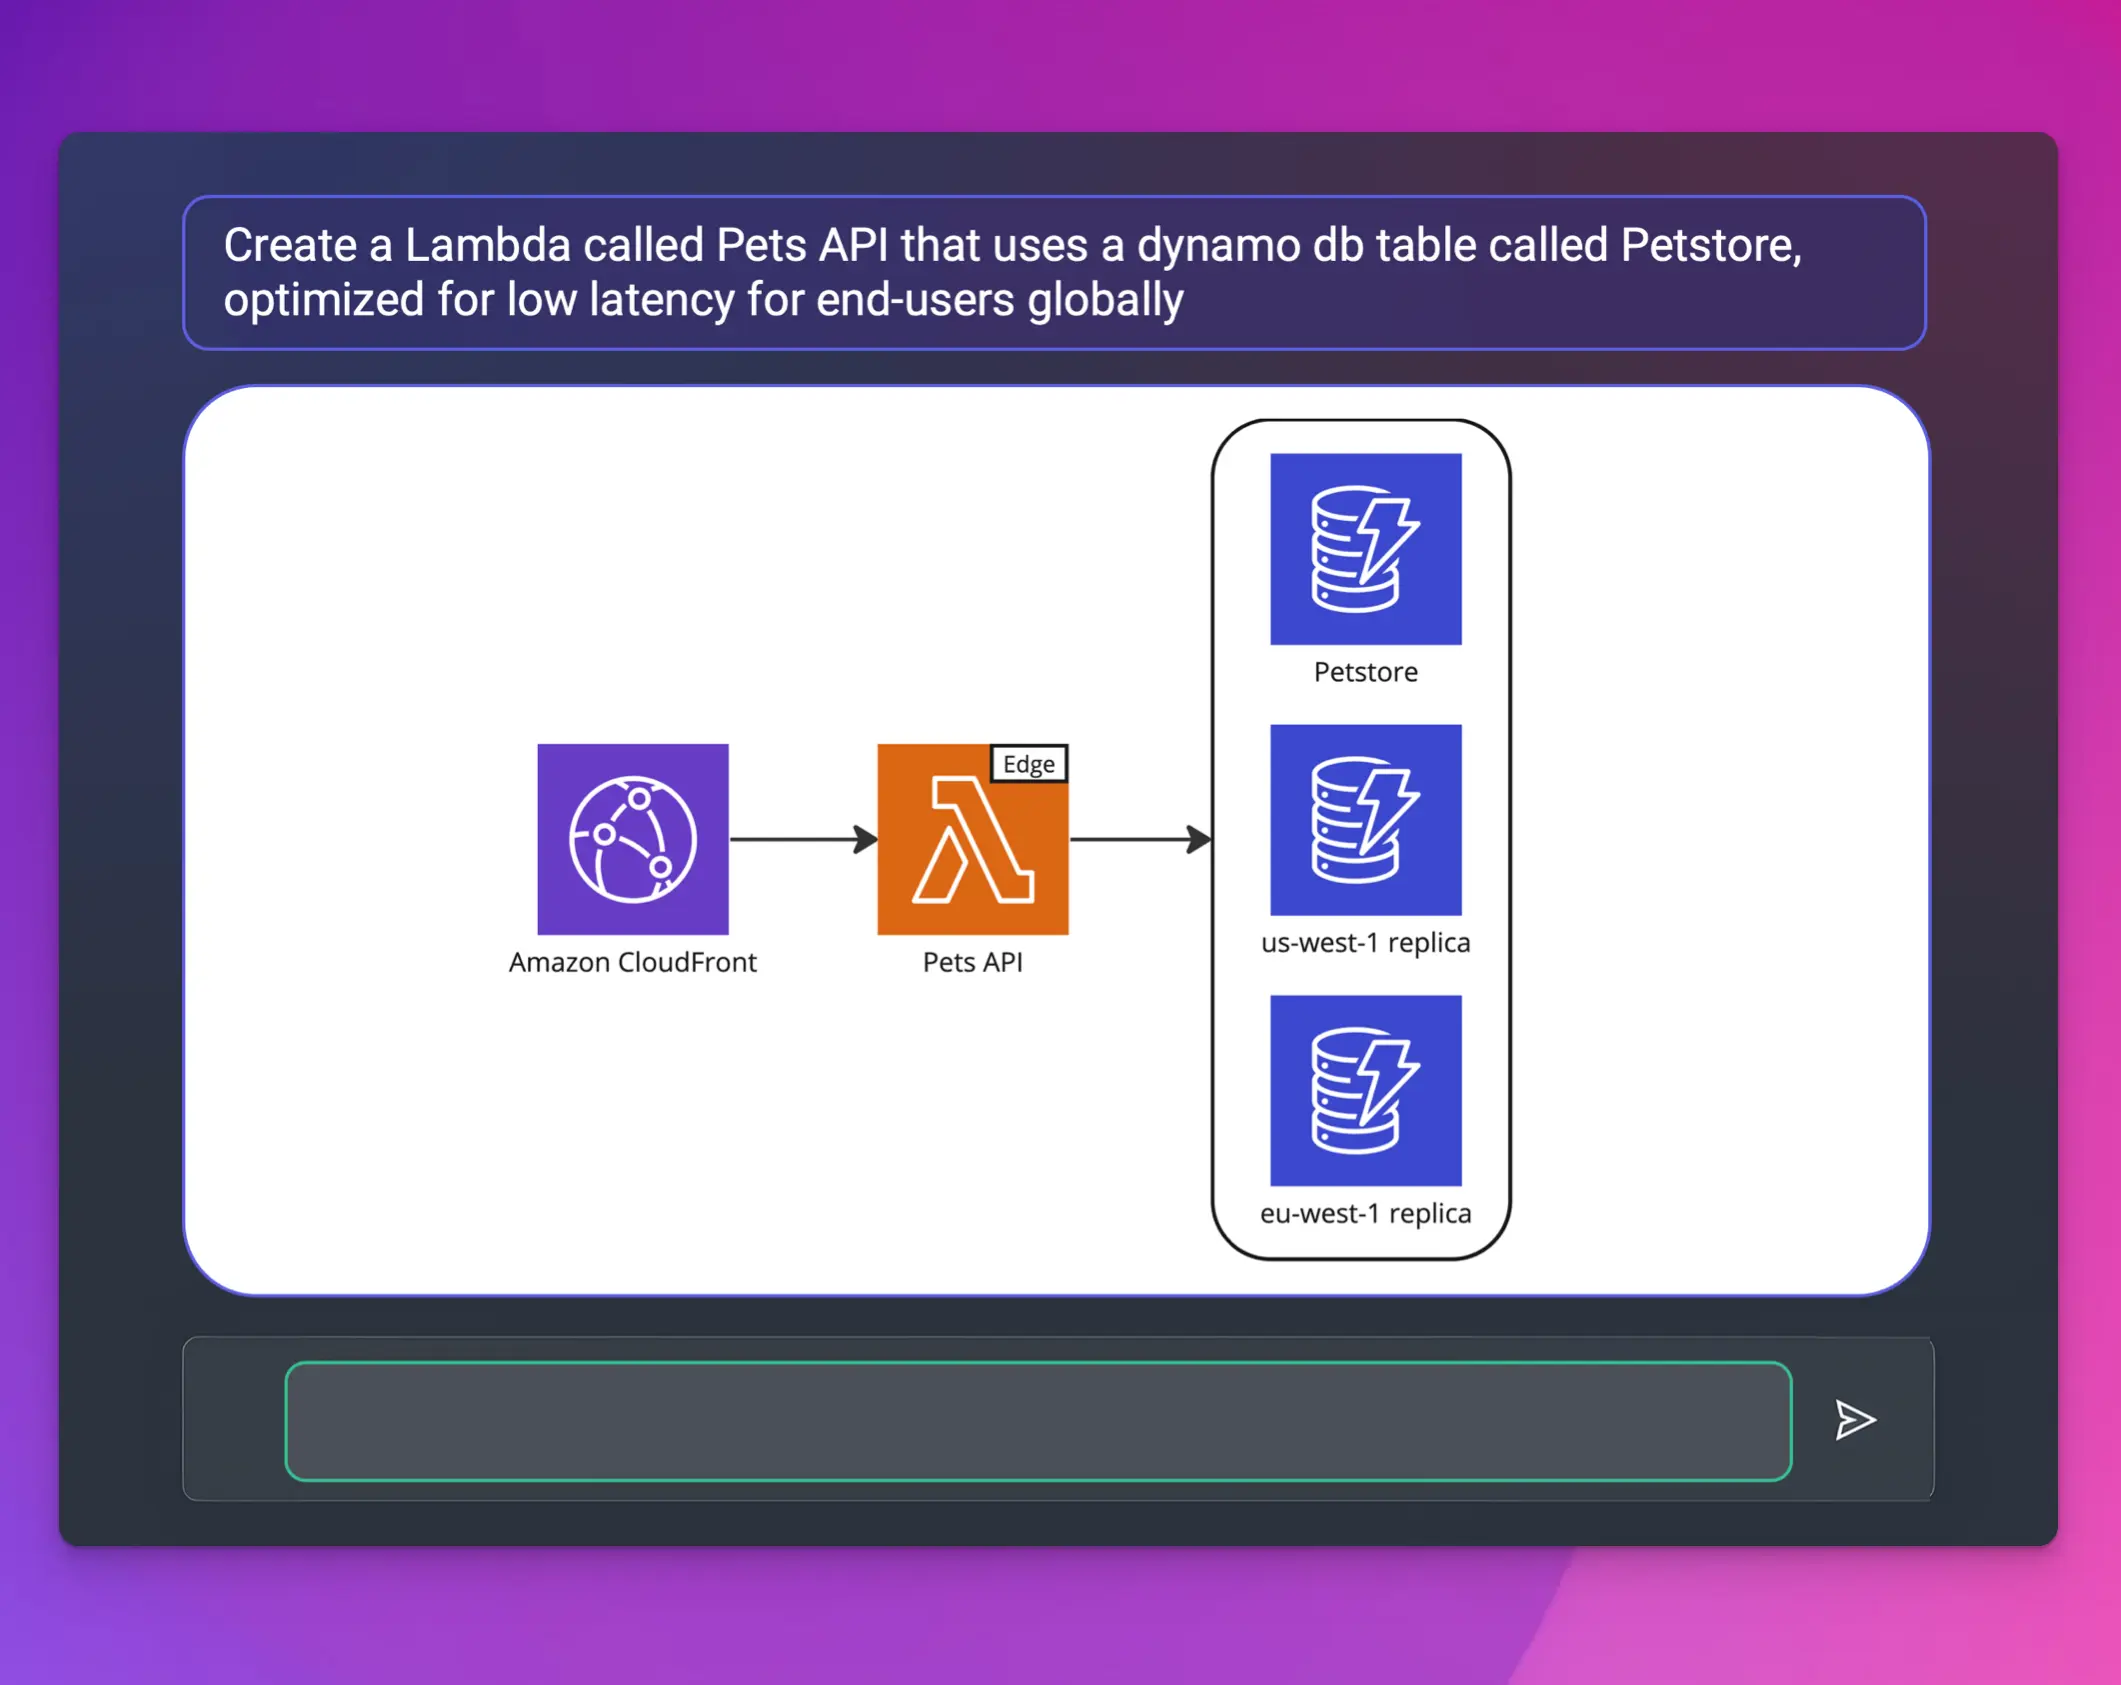Select the 'Petstore' label text

[1364, 672]
